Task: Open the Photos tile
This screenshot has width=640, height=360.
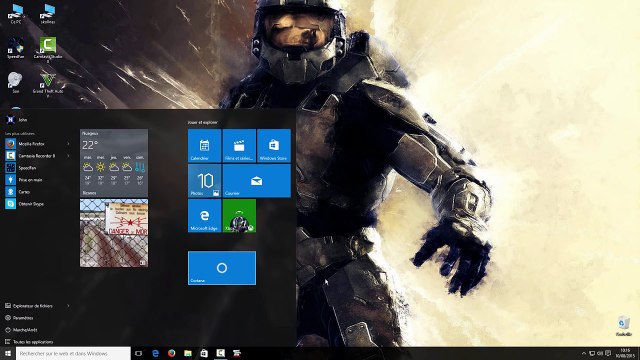Action: (204, 181)
